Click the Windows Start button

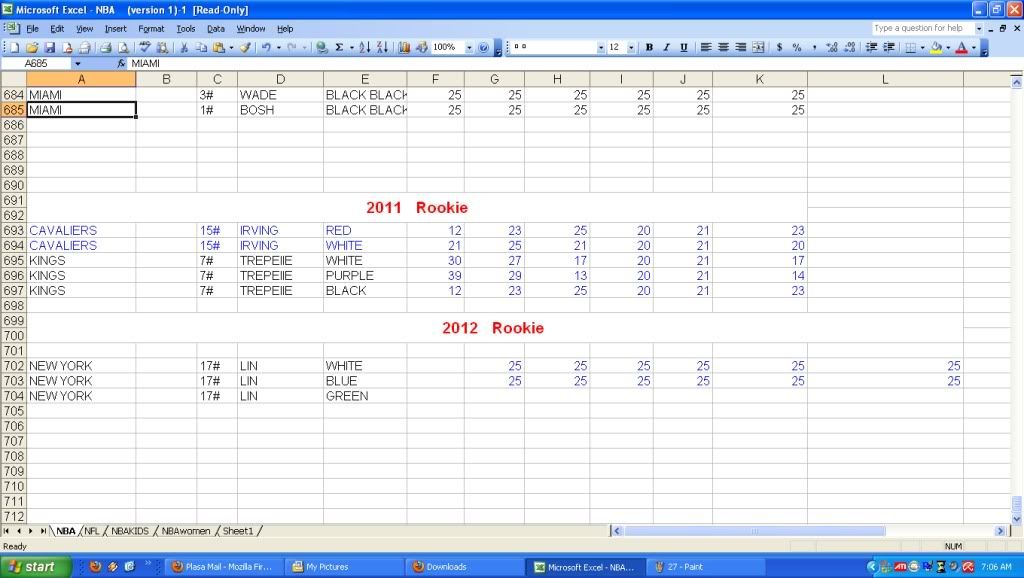[x=34, y=567]
